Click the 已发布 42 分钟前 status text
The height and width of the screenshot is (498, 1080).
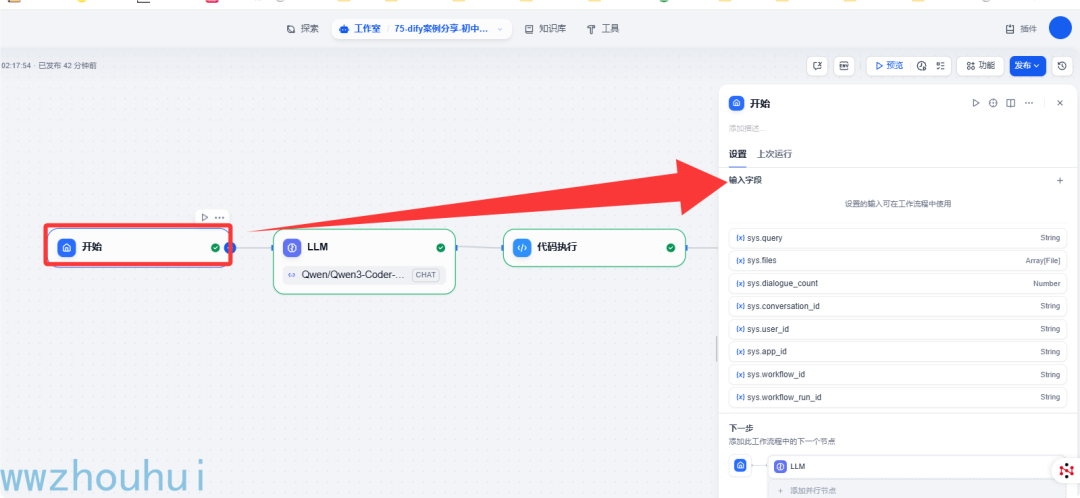[67, 65]
